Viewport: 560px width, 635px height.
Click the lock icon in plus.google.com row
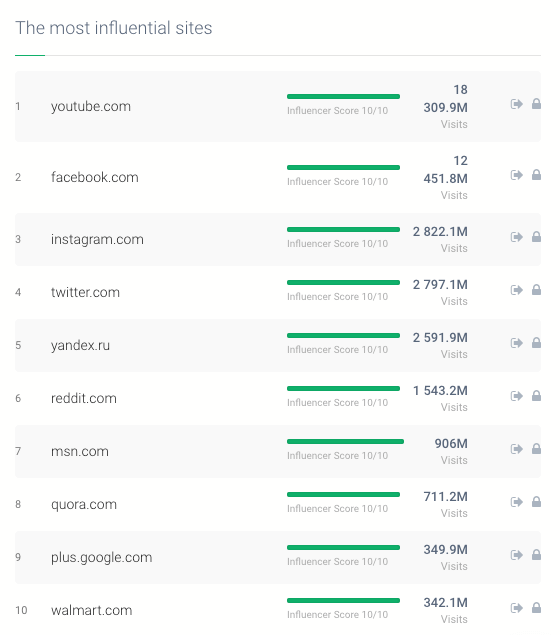pos(536,554)
